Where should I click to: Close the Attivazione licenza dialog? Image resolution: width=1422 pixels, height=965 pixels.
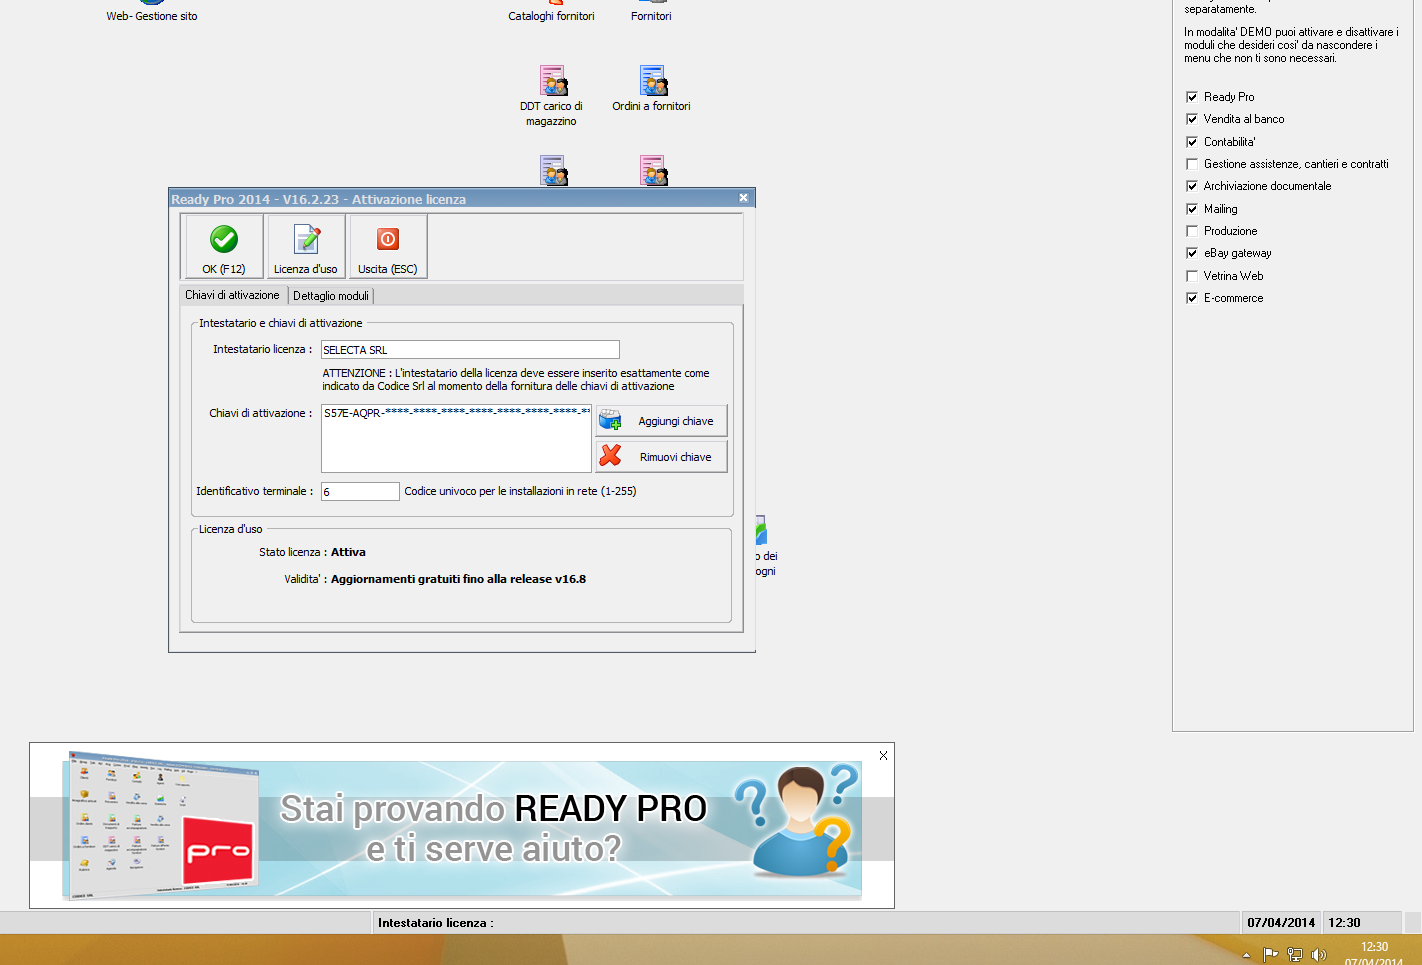click(x=743, y=198)
